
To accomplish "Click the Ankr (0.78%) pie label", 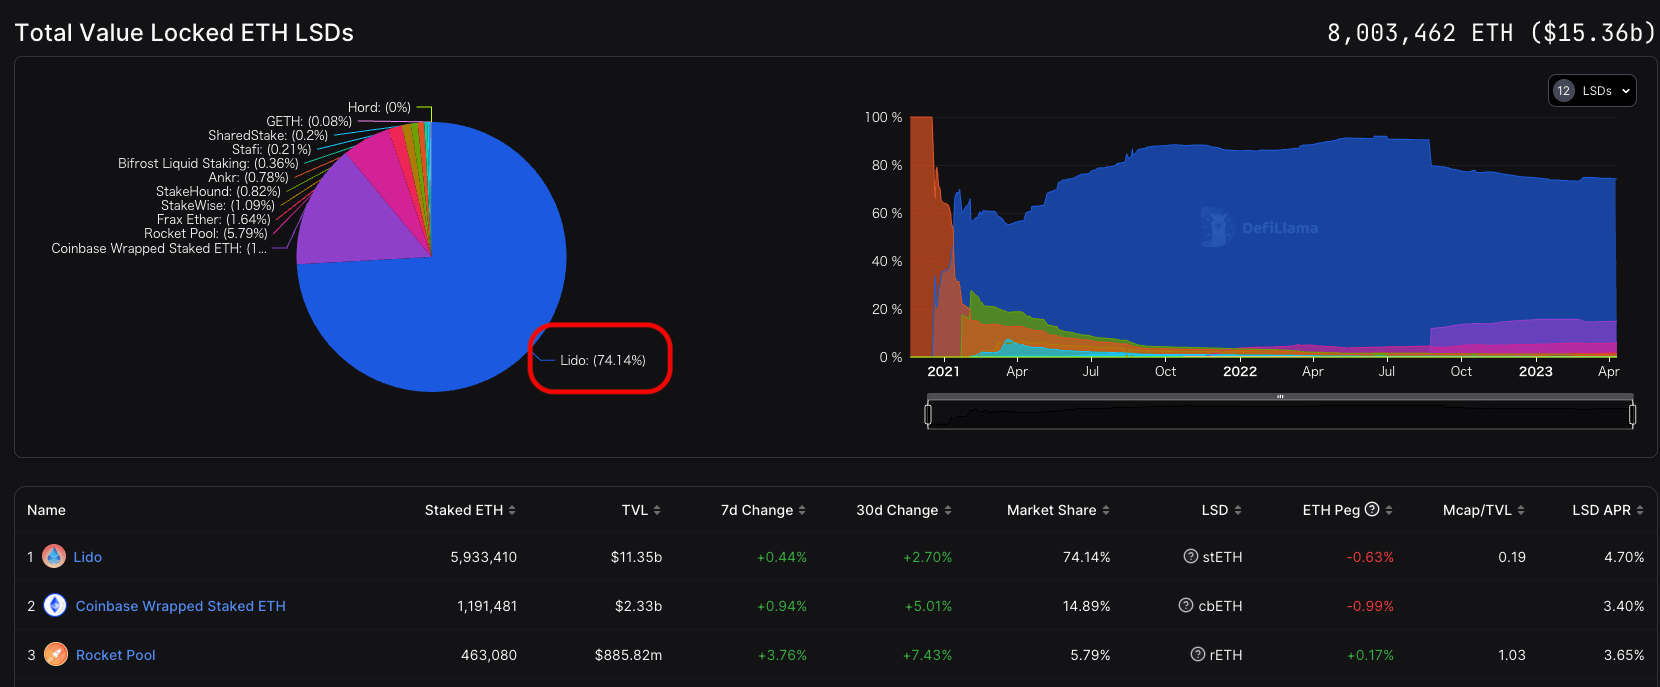I will pos(249,177).
